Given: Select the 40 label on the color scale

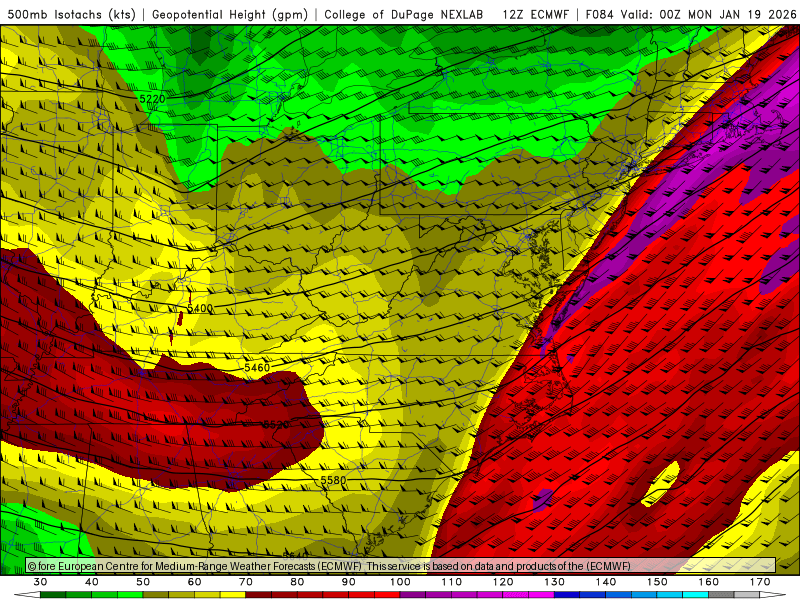Looking at the screenshot, I should click(92, 582).
